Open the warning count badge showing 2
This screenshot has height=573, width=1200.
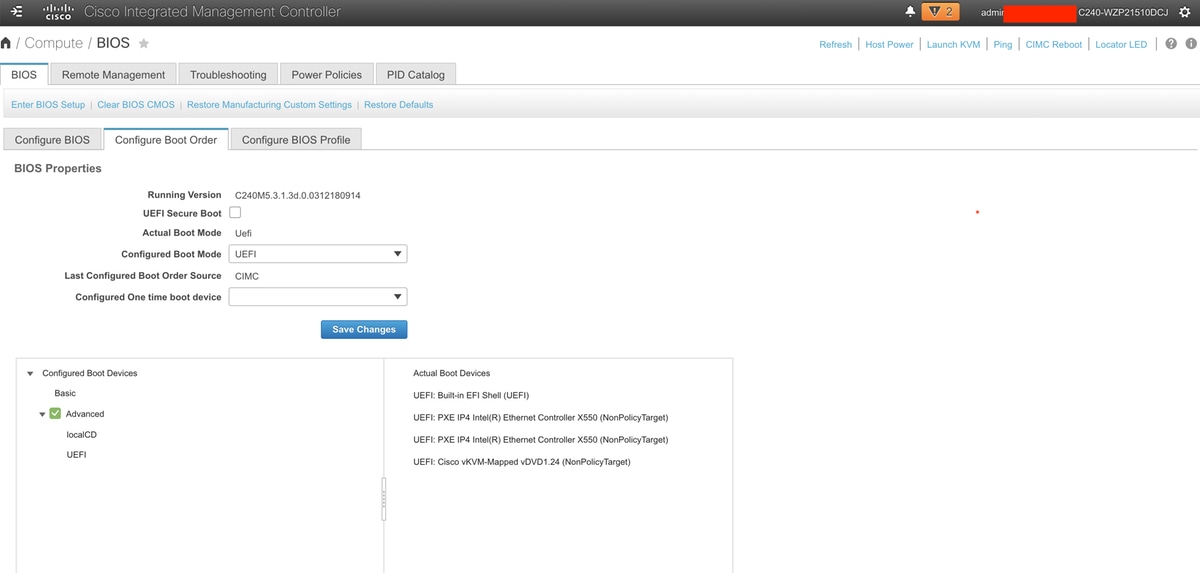(x=939, y=12)
